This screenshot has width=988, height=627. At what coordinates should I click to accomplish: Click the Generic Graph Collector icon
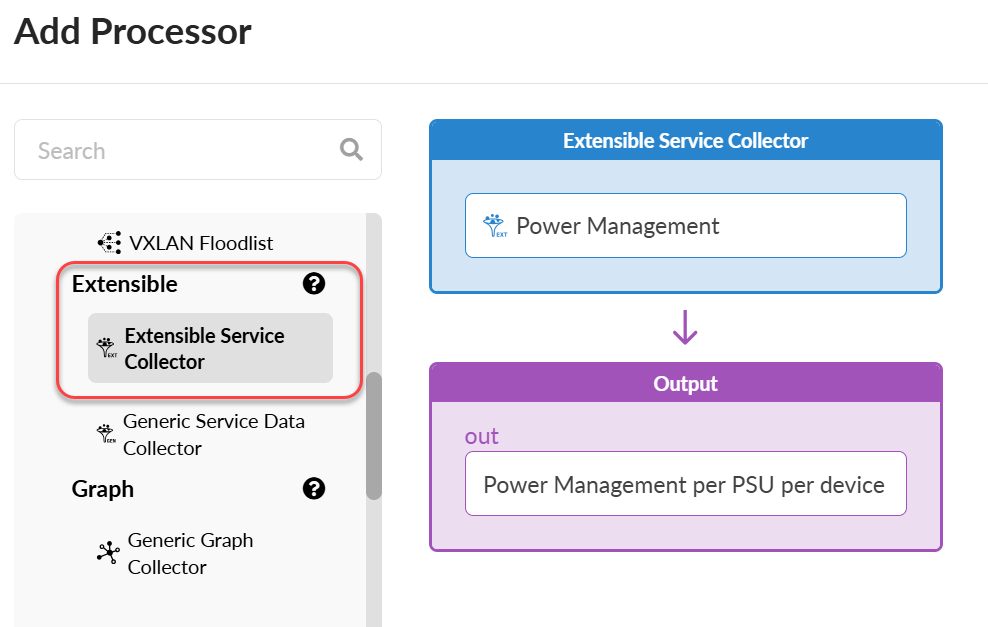coord(108,553)
